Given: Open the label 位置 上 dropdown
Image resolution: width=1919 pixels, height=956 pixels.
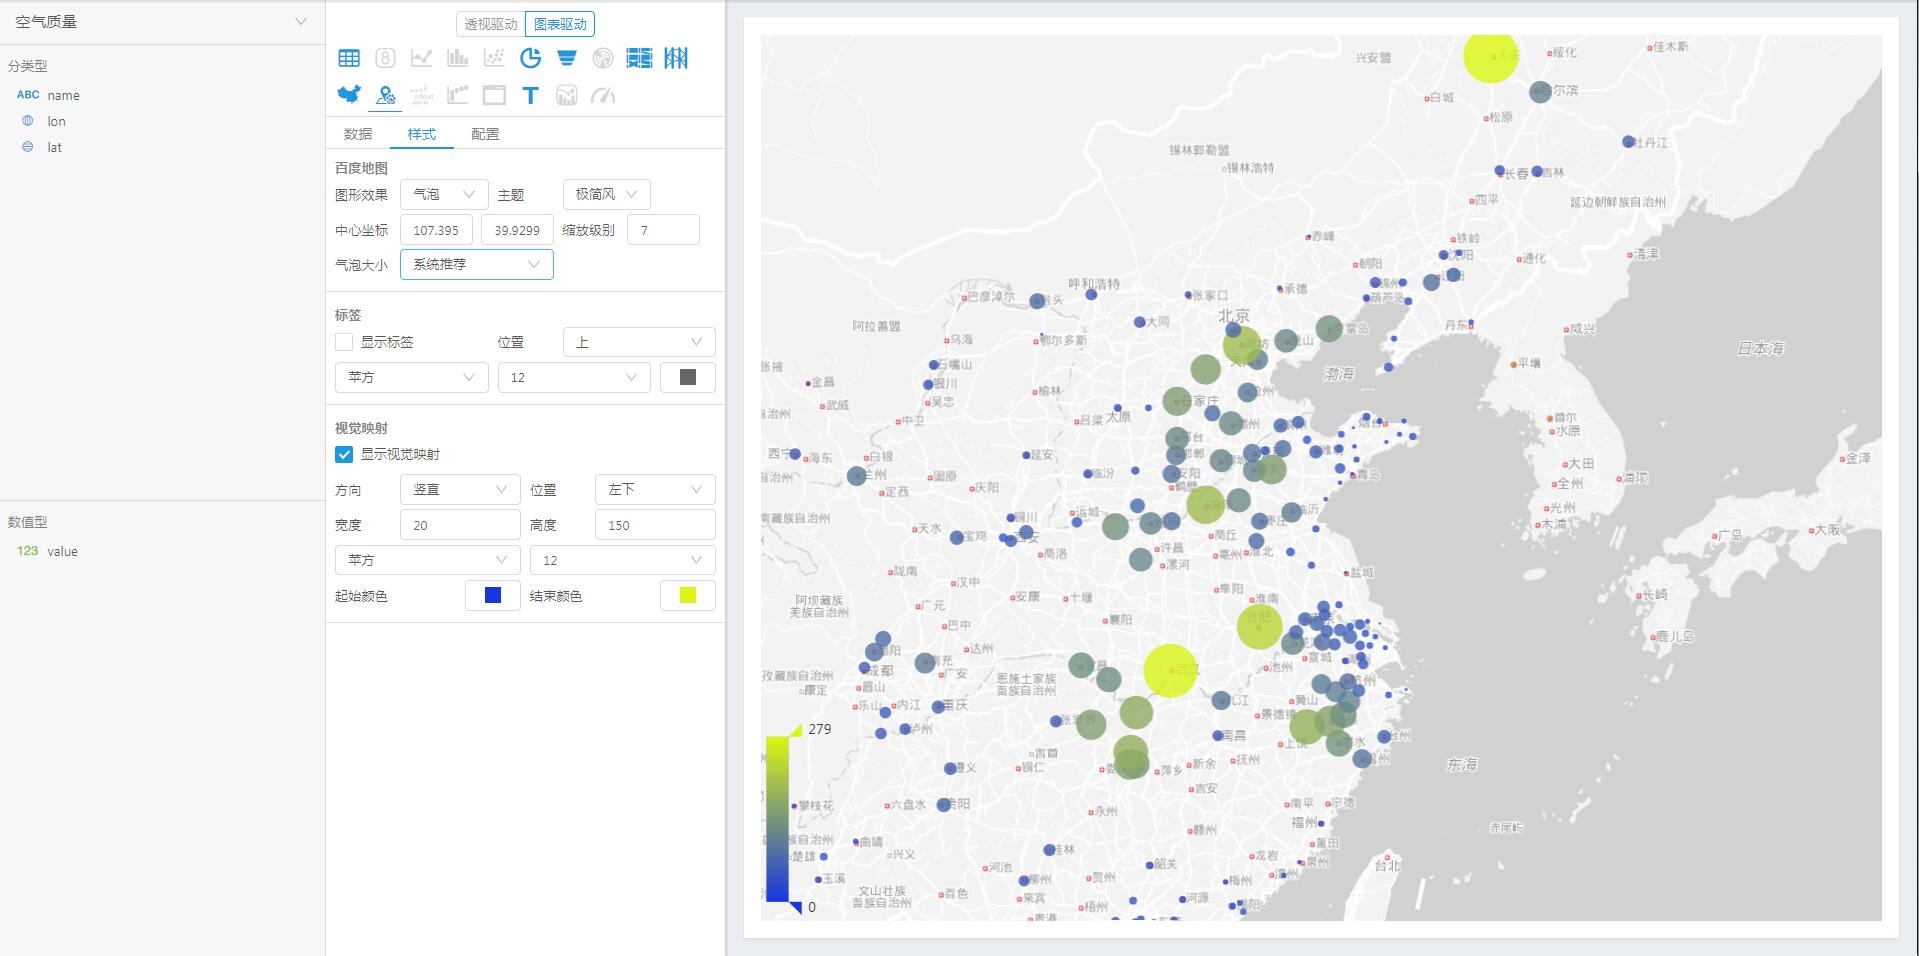Looking at the screenshot, I should [x=639, y=342].
